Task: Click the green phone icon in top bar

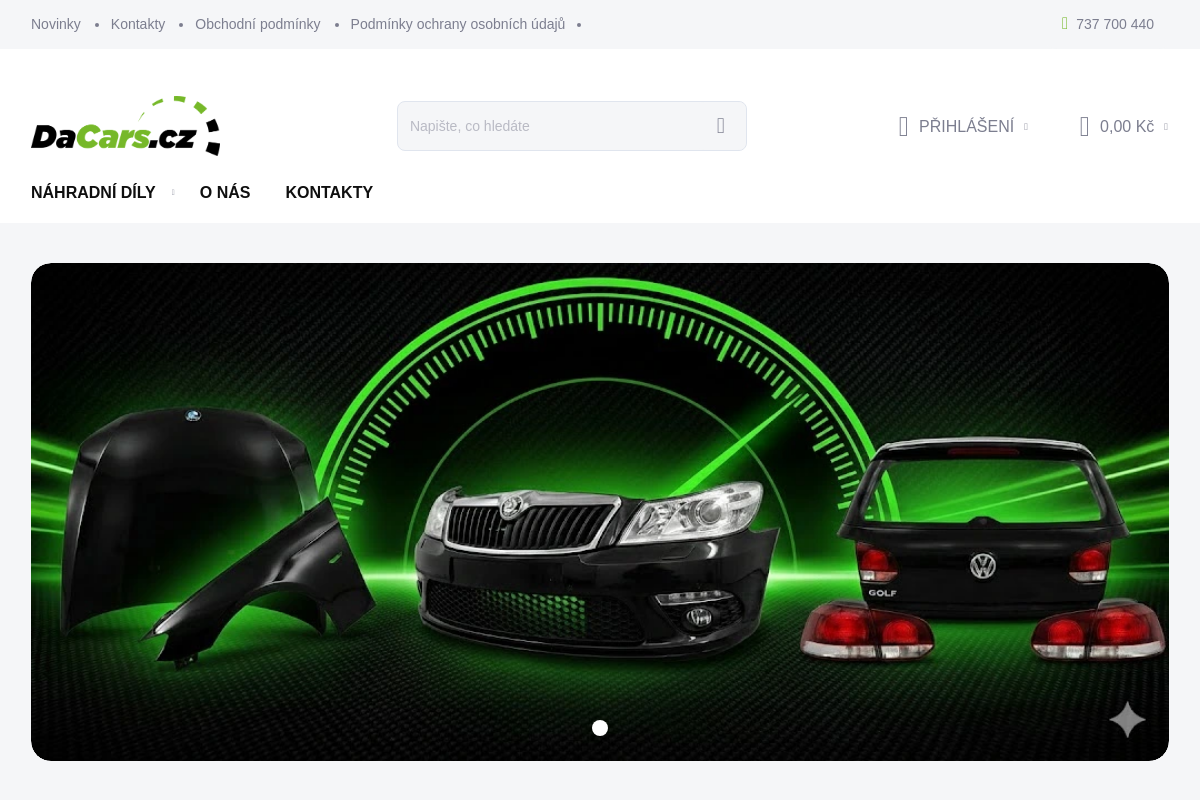Action: tap(1065, 23)
